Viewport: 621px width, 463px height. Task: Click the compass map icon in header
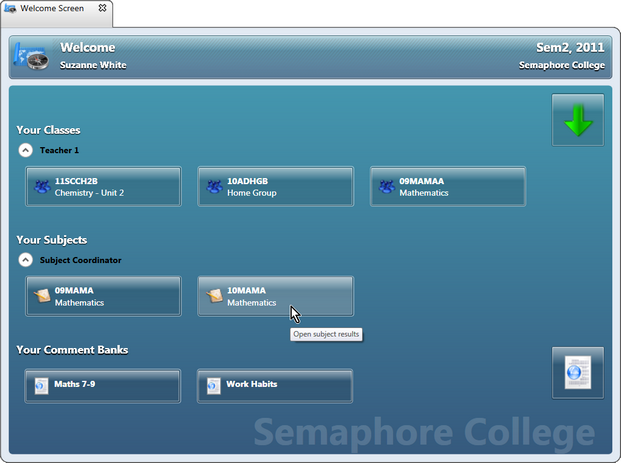[x=31, y=57]
